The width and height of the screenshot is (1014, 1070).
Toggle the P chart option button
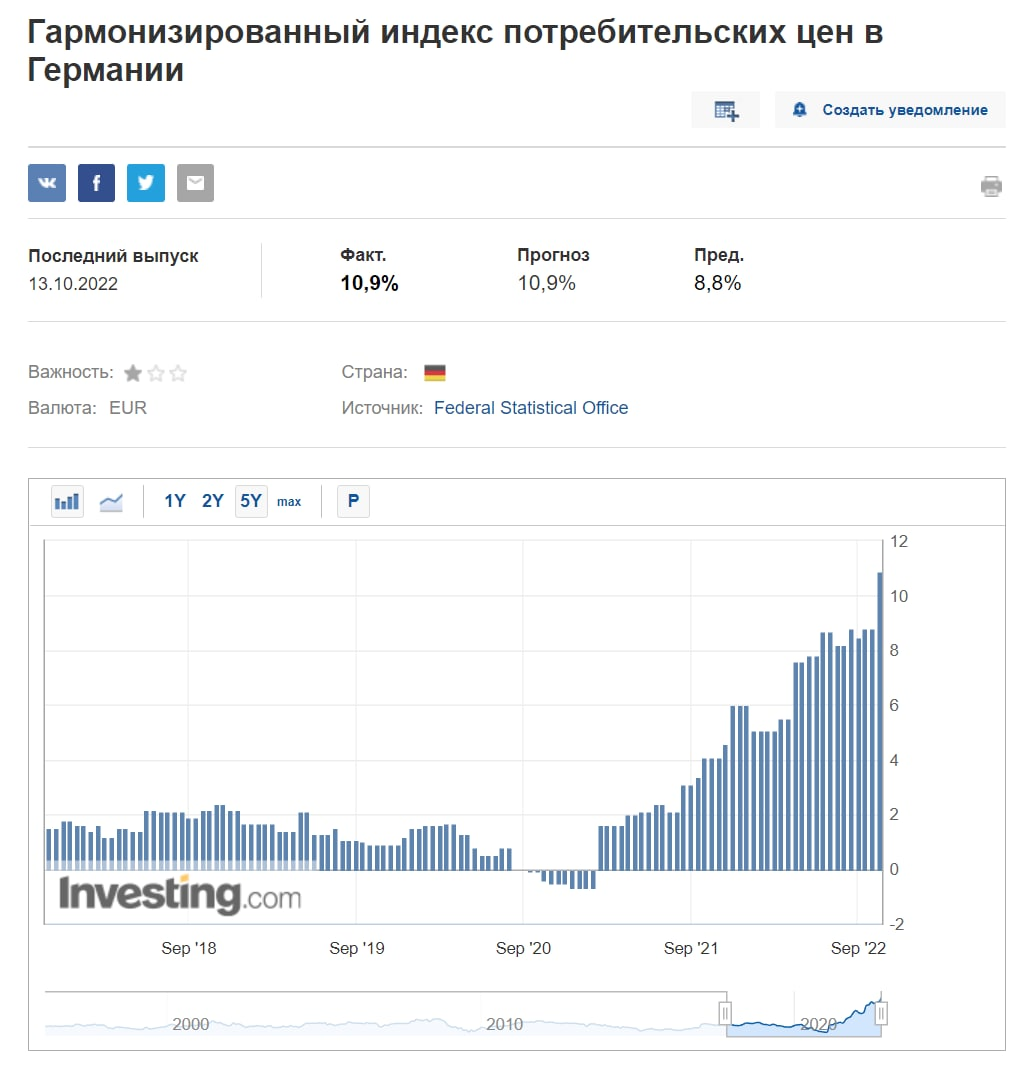point(353,501)
